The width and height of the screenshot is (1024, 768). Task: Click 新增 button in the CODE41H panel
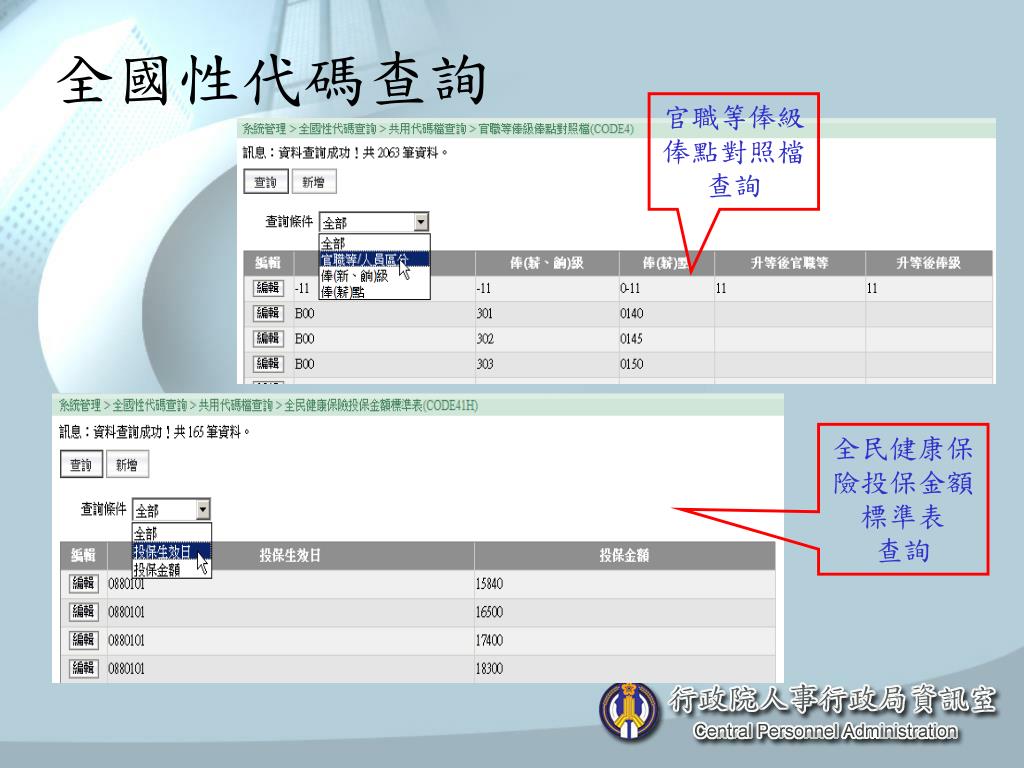(x=127, y=465)
